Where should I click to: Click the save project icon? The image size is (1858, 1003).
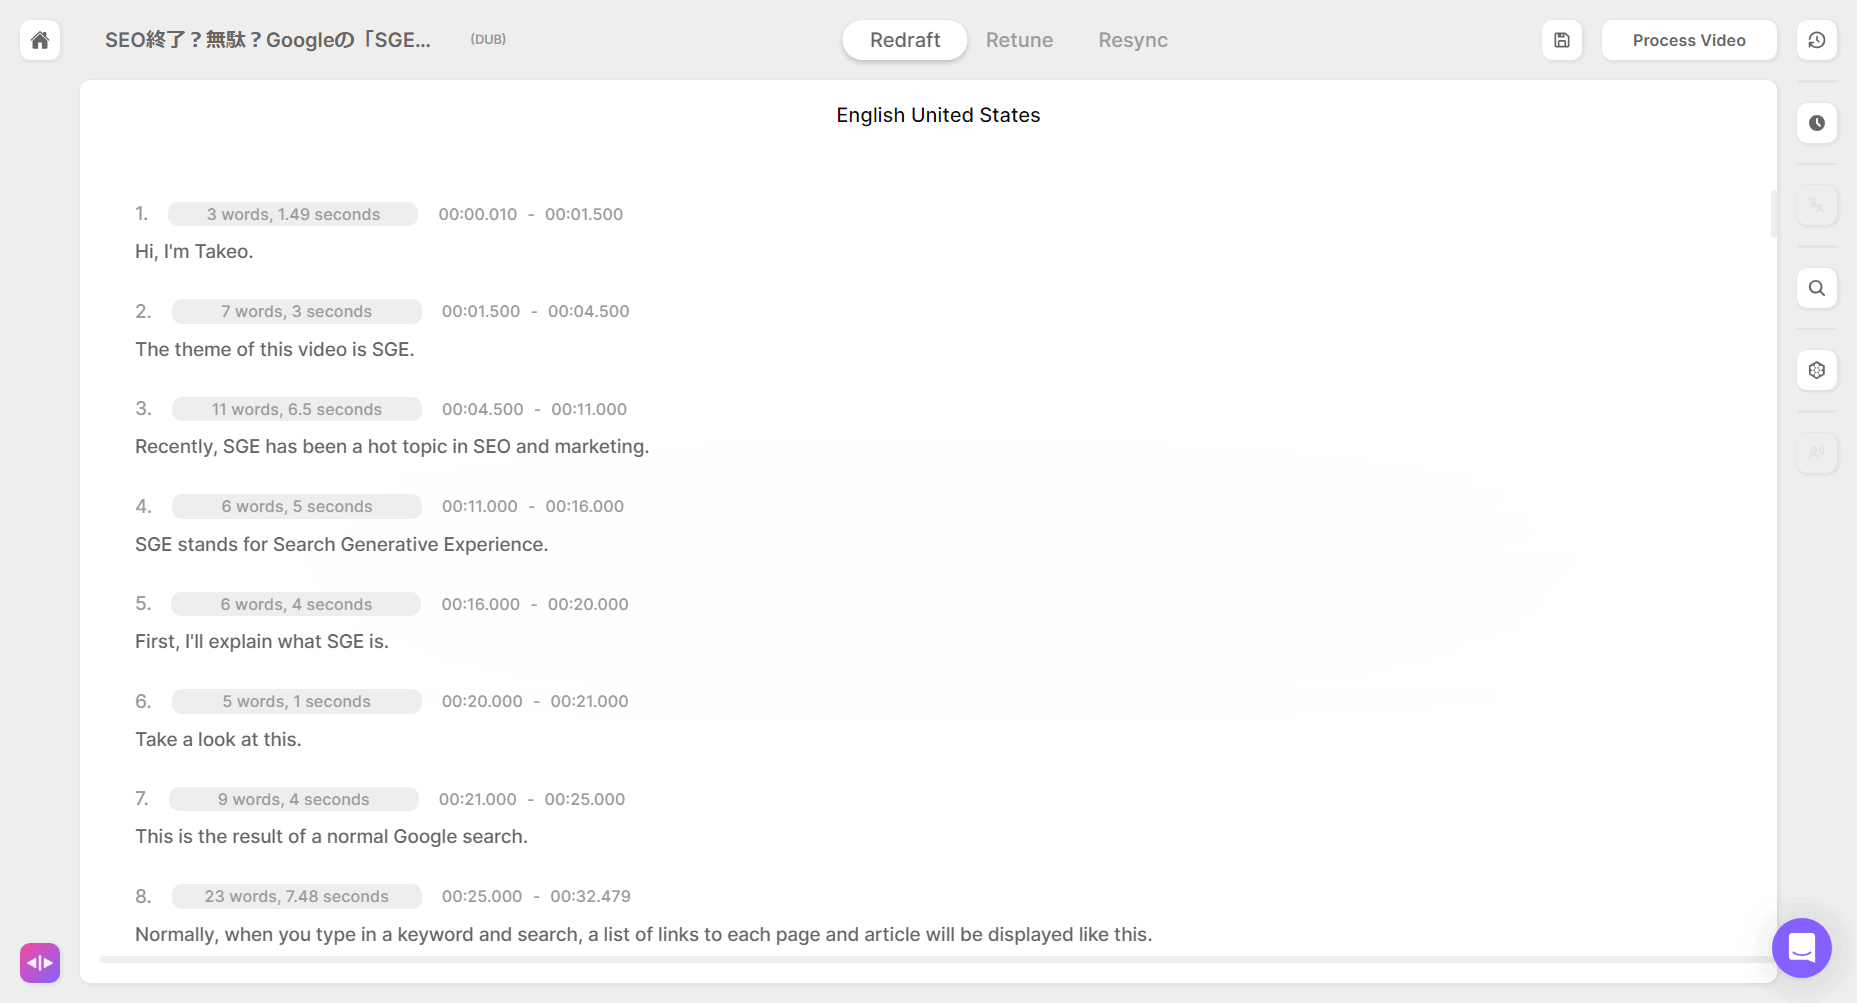(1562, 40)
